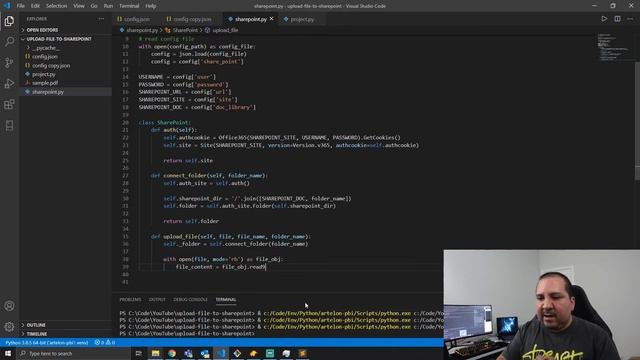Open editor More Actions menu

[x=630, y=19]
